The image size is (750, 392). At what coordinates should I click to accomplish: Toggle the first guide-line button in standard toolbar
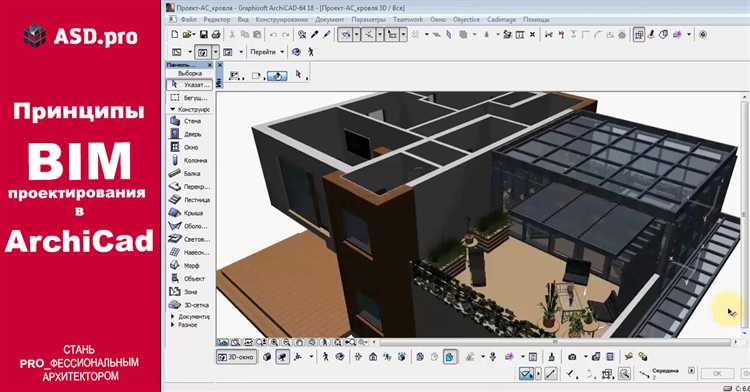[345, 34]
